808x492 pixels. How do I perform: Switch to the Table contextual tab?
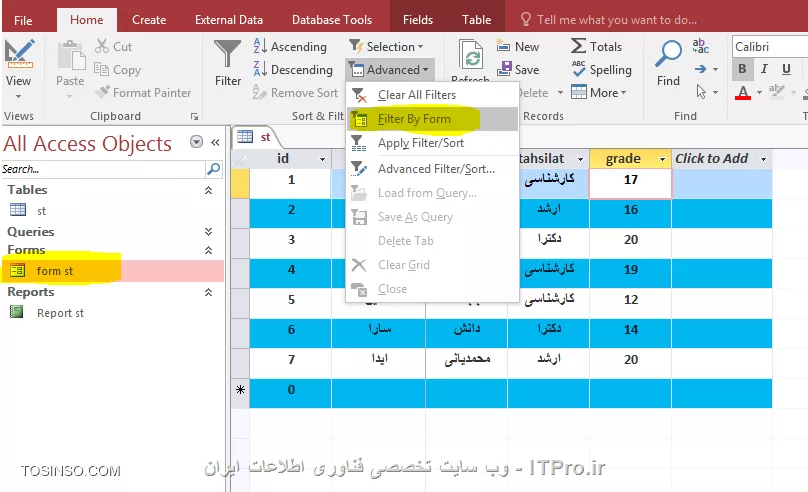point(476,20)
